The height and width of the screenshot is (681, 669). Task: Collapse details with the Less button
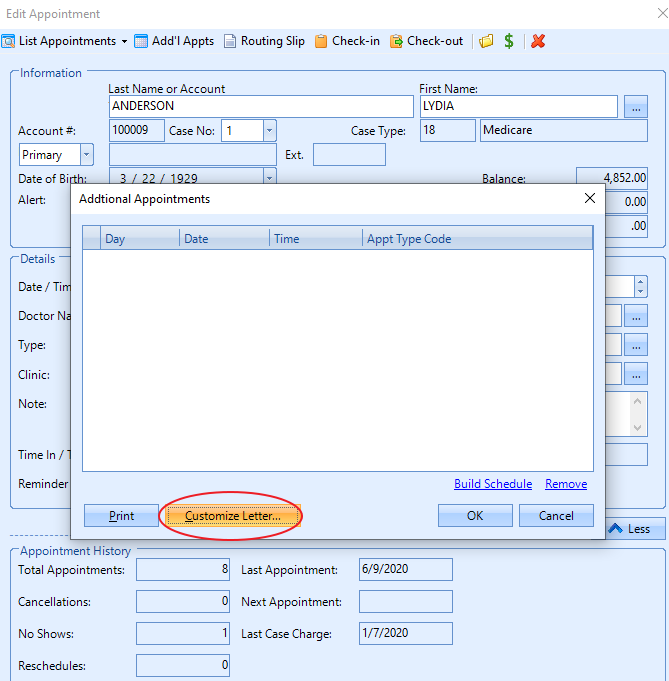630,529
